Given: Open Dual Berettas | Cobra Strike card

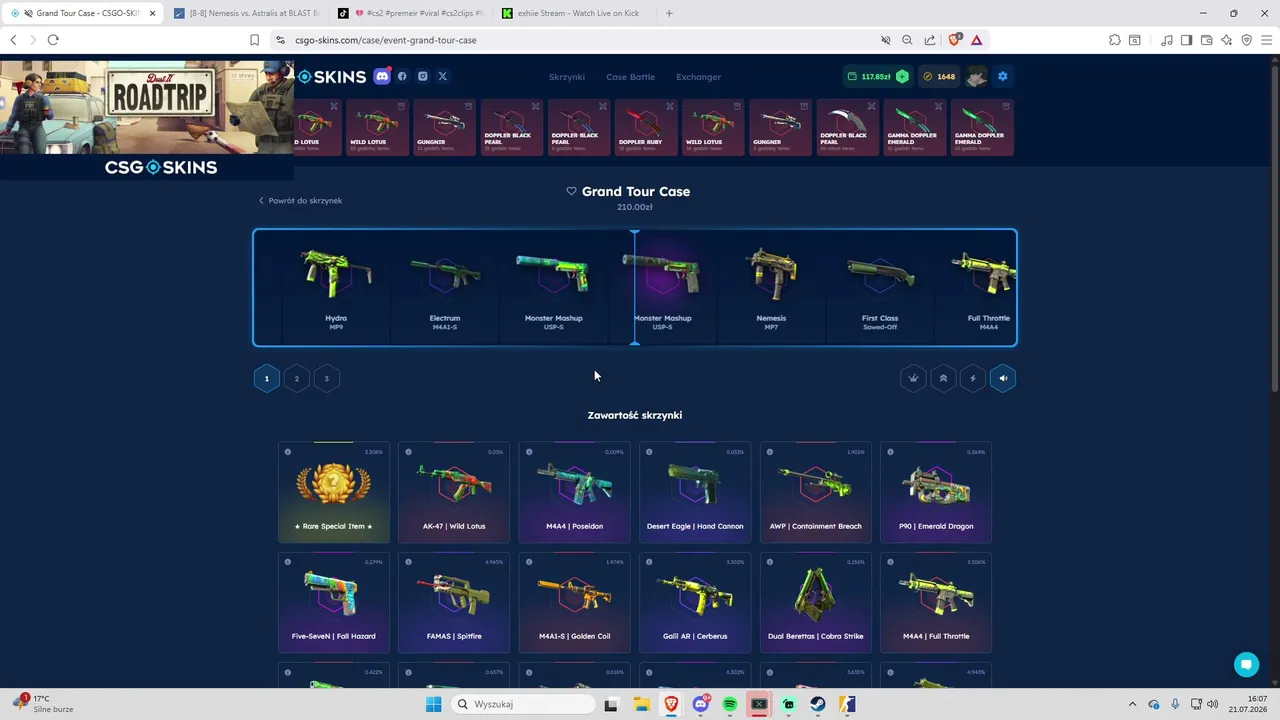Looking at the screenshot, I should click(x=815, y=602).
